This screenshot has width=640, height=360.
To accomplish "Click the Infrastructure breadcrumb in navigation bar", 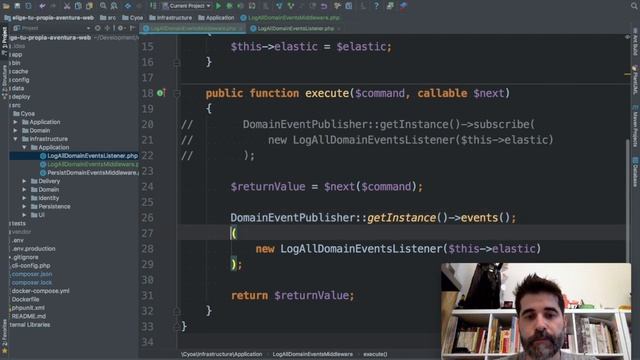I will pyautogui.click(x=171, y=18).
